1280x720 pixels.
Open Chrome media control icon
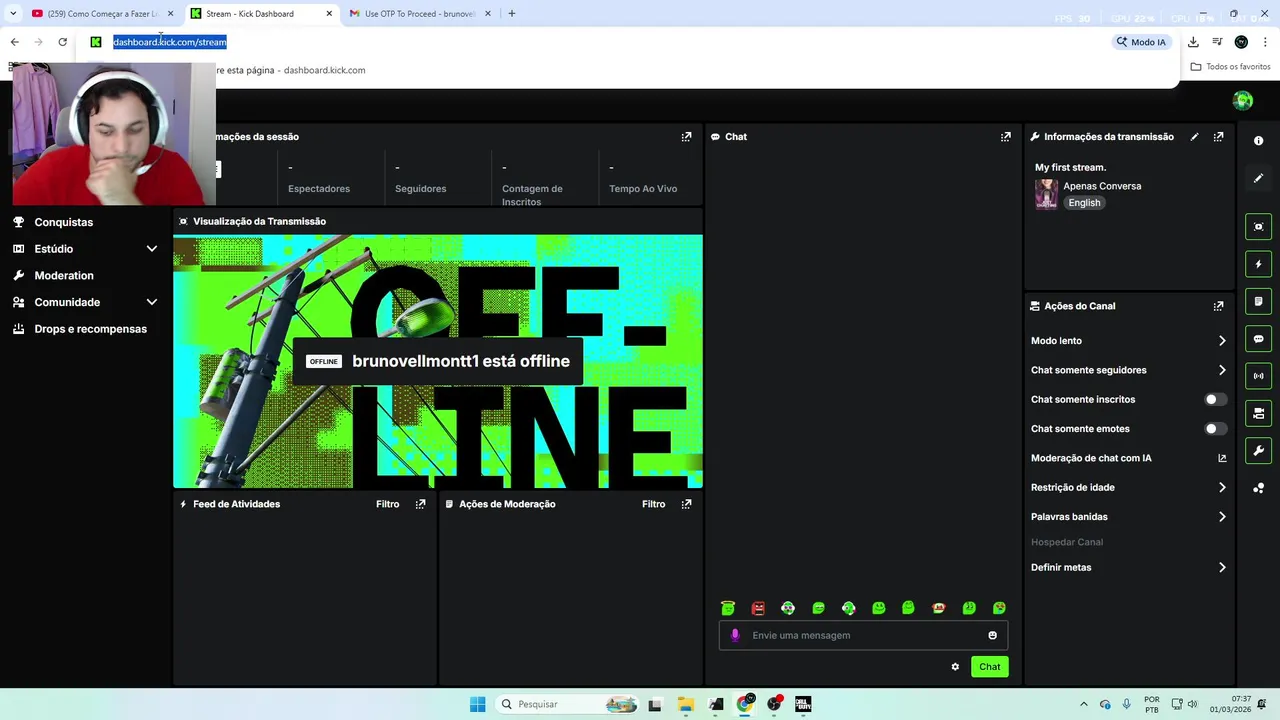point(1217,42)
